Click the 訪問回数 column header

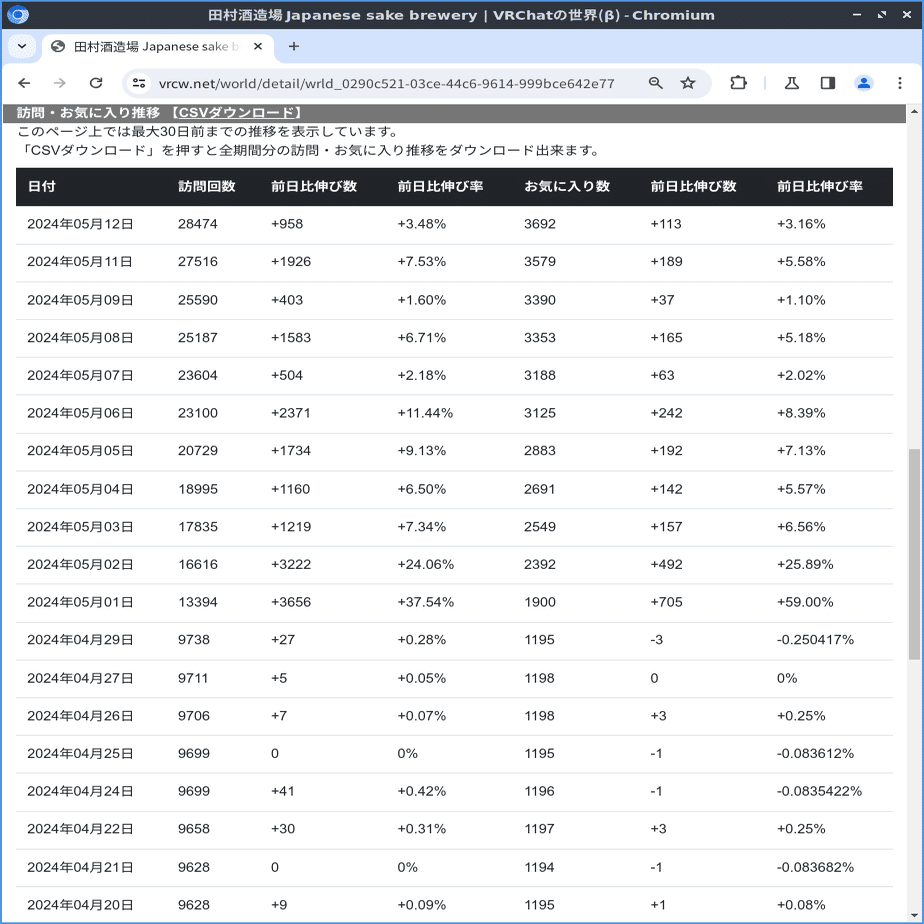[207, 187]
